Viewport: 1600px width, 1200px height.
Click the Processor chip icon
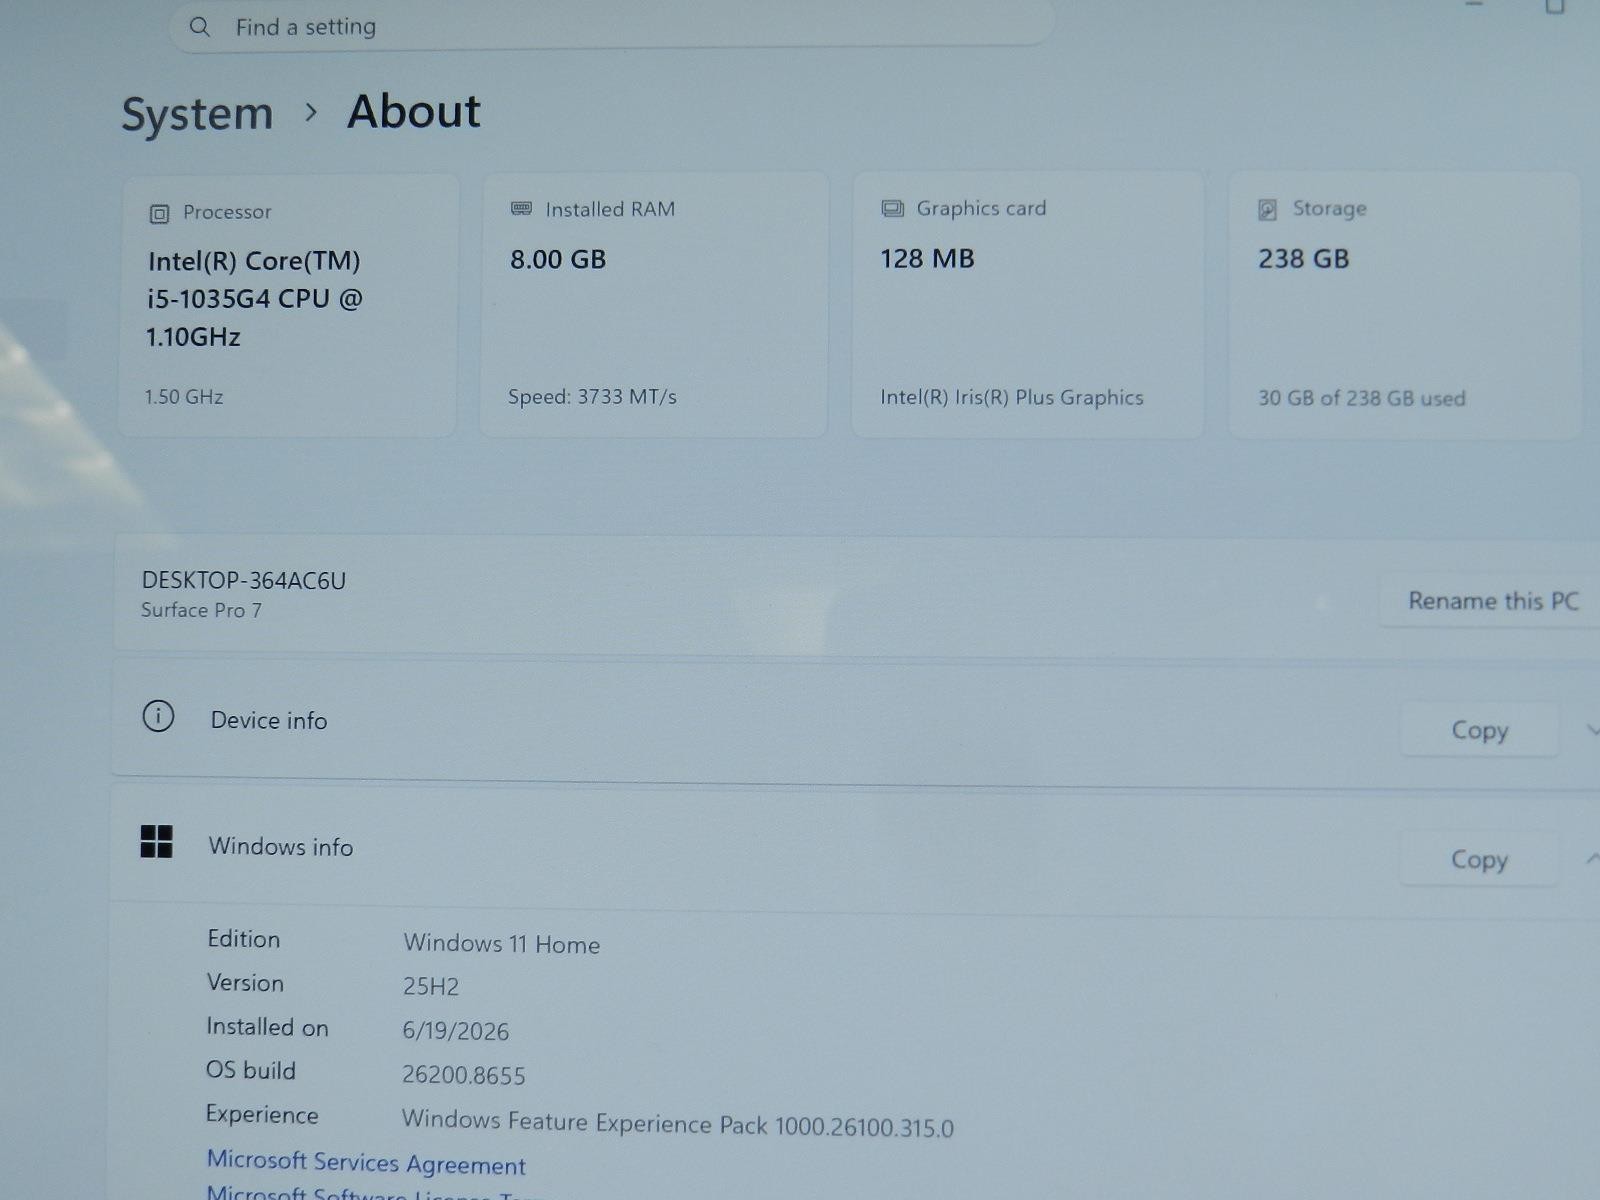(159, 213)
